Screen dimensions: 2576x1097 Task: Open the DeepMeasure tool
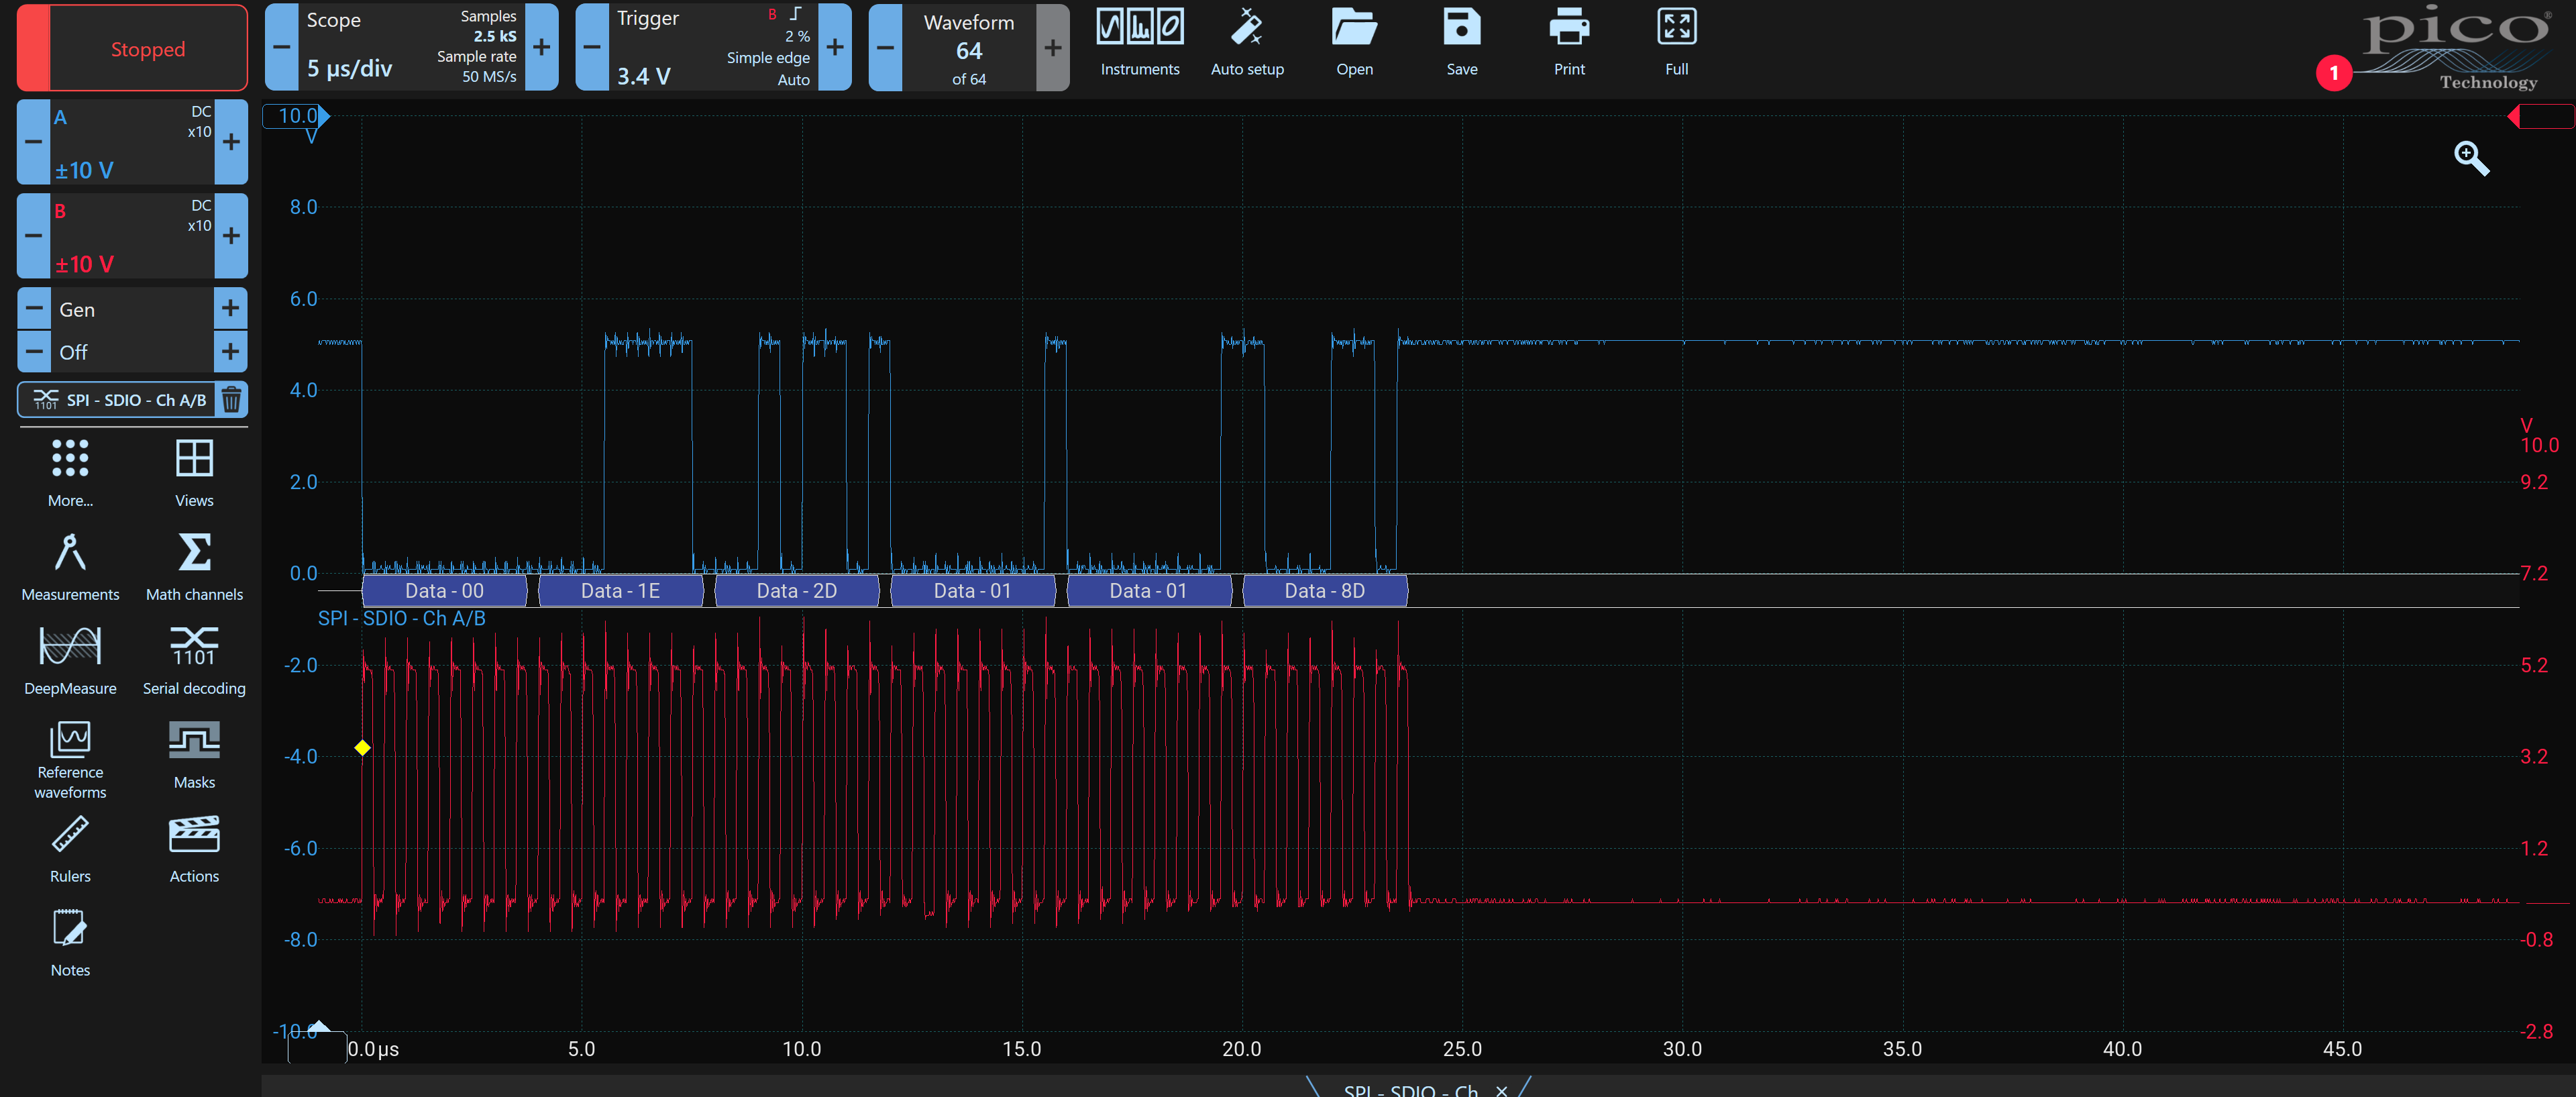69,660
